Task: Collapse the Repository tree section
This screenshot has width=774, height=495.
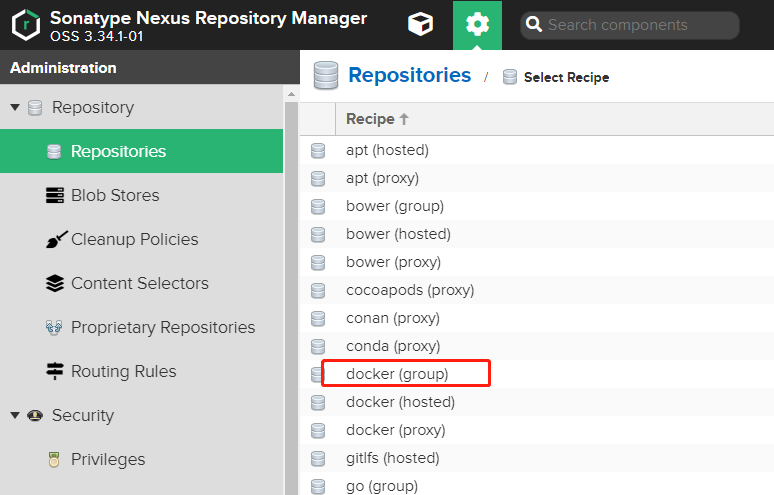Action: 15,108
